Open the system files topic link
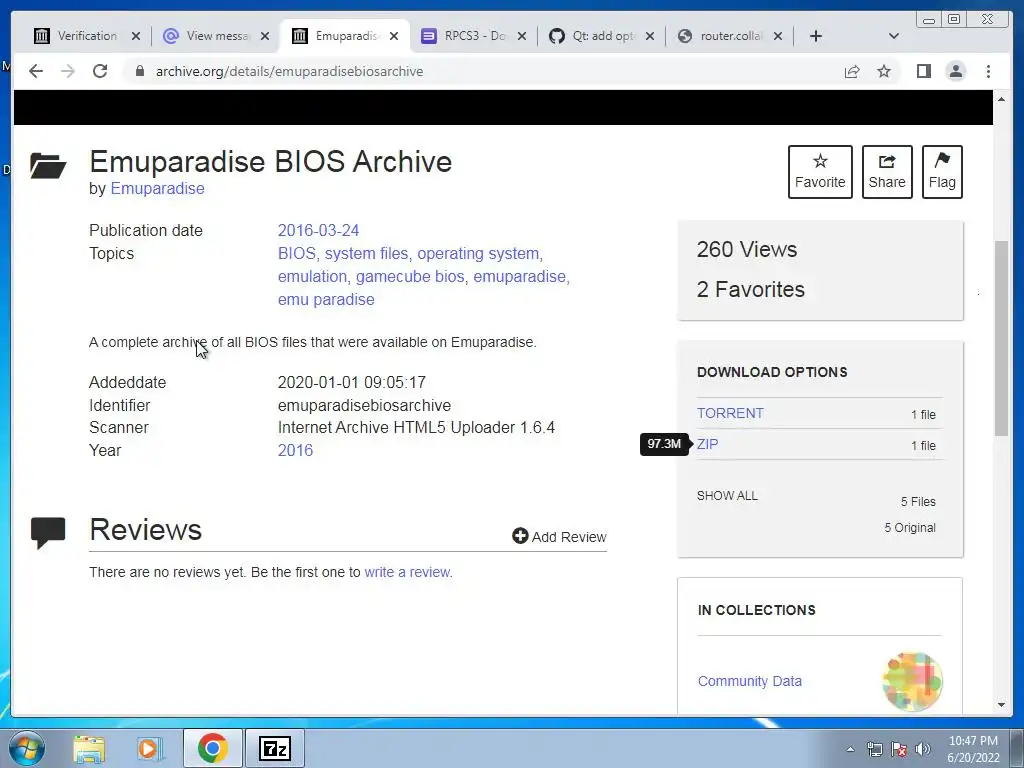1024x768 pixels. coord(366,253)
